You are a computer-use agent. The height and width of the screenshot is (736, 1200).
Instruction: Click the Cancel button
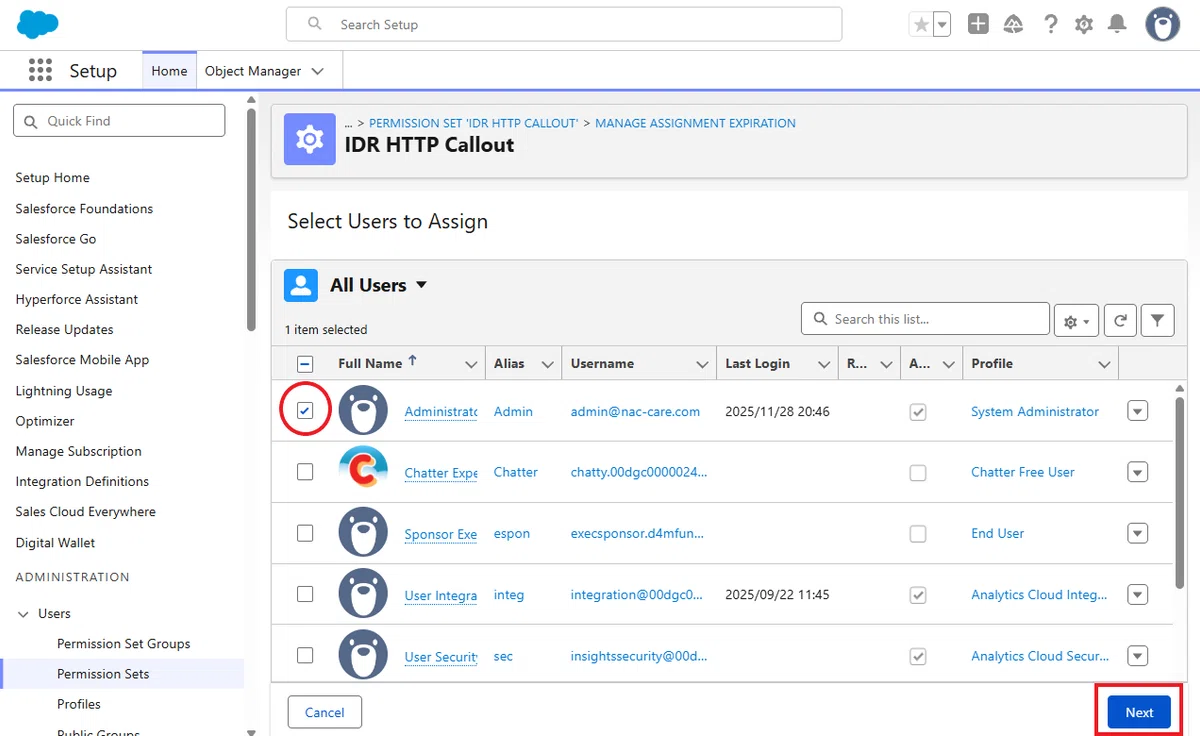(x=325, y=712)
